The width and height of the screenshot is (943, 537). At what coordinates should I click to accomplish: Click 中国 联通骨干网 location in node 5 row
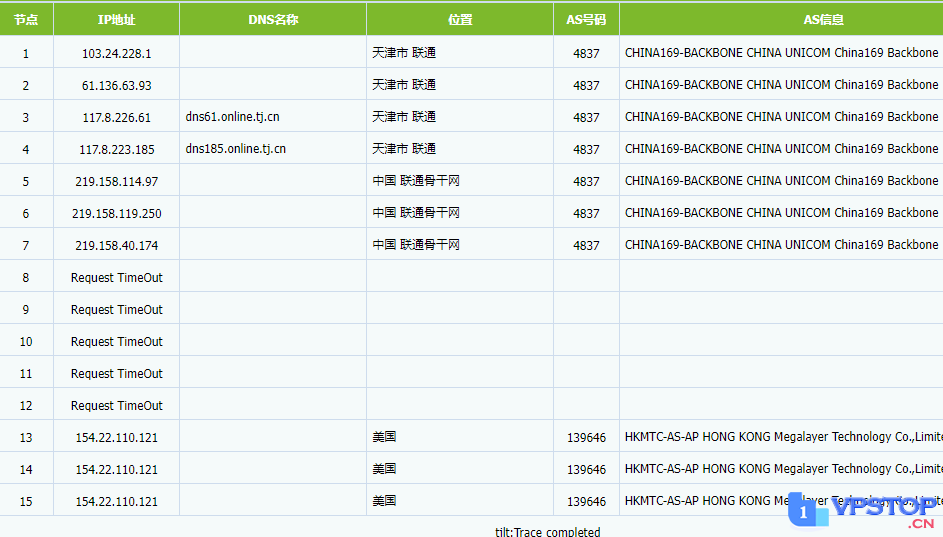416,180
